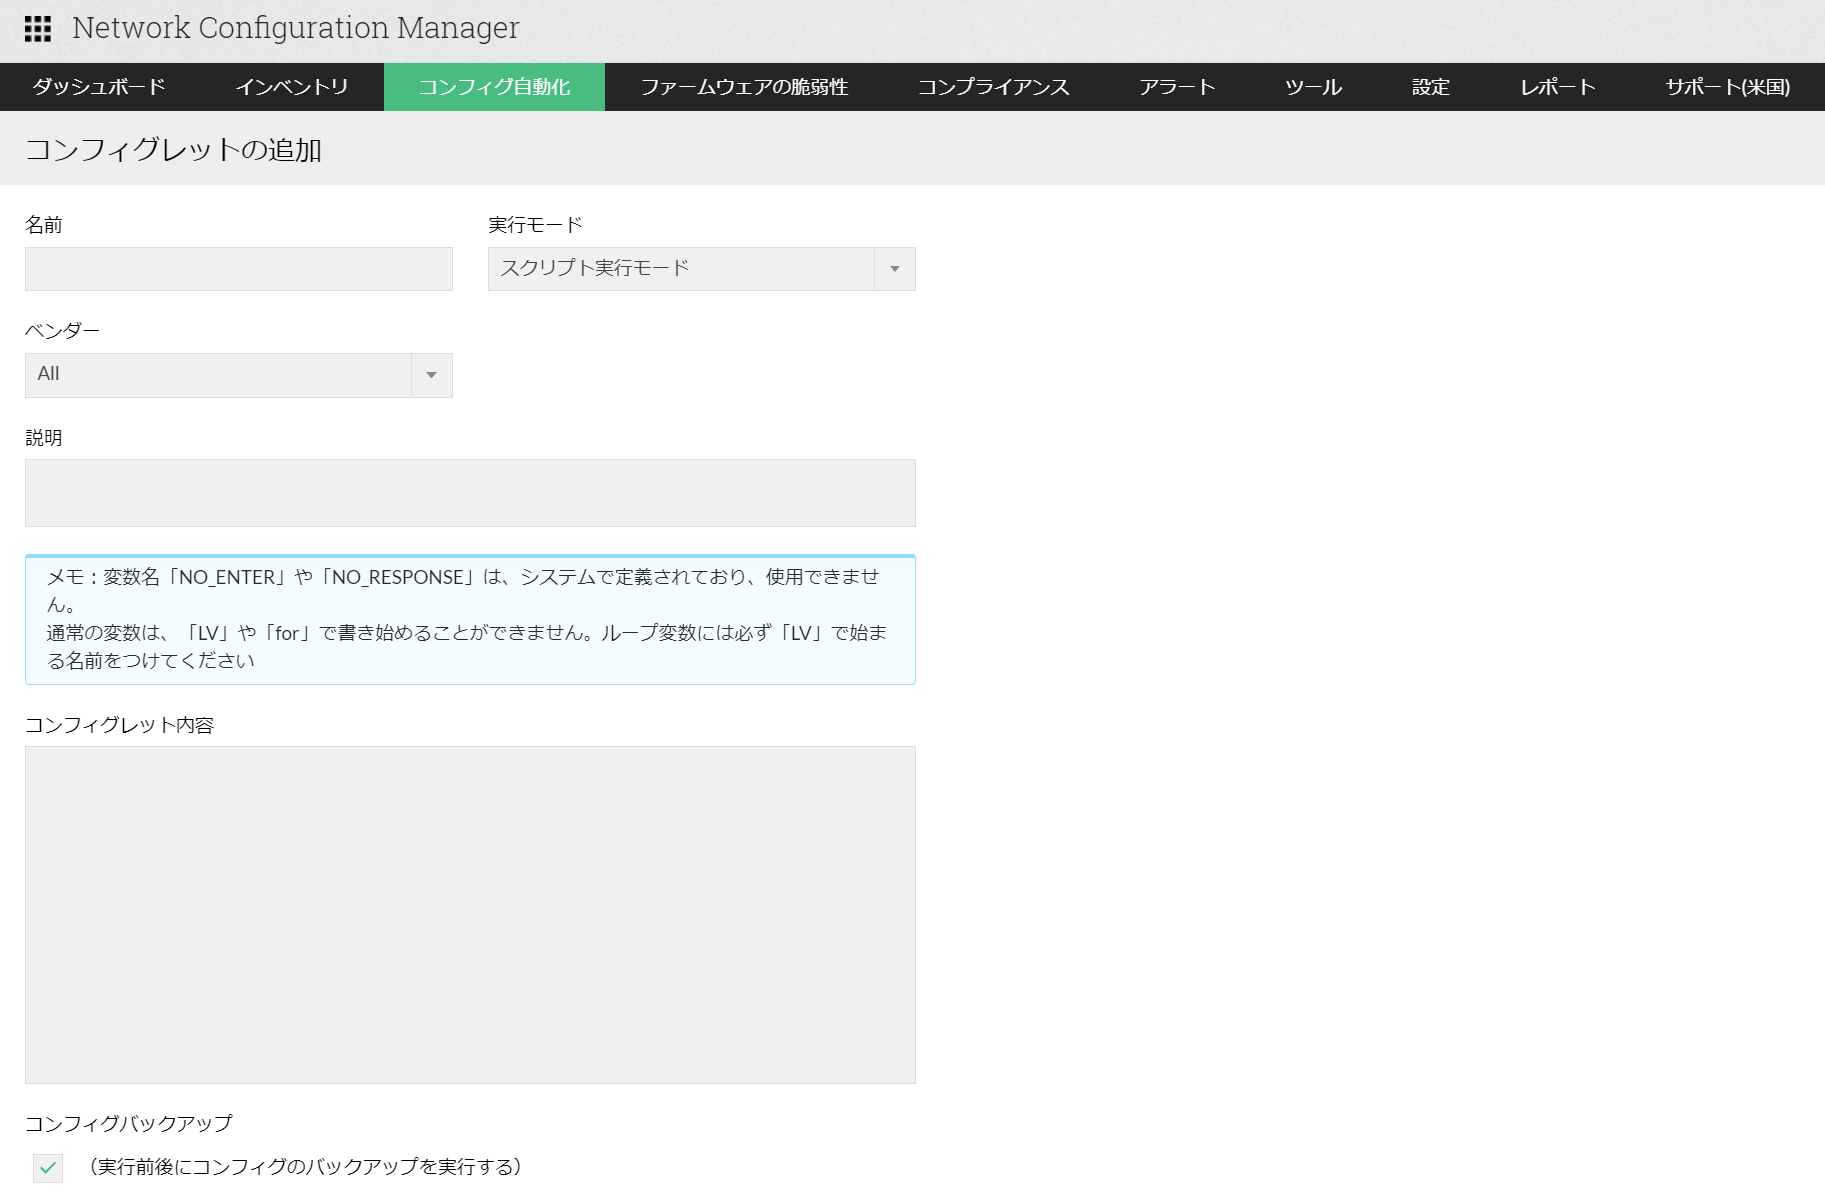
Task: Select the サポート(米国) tab
Action: 1728,87
